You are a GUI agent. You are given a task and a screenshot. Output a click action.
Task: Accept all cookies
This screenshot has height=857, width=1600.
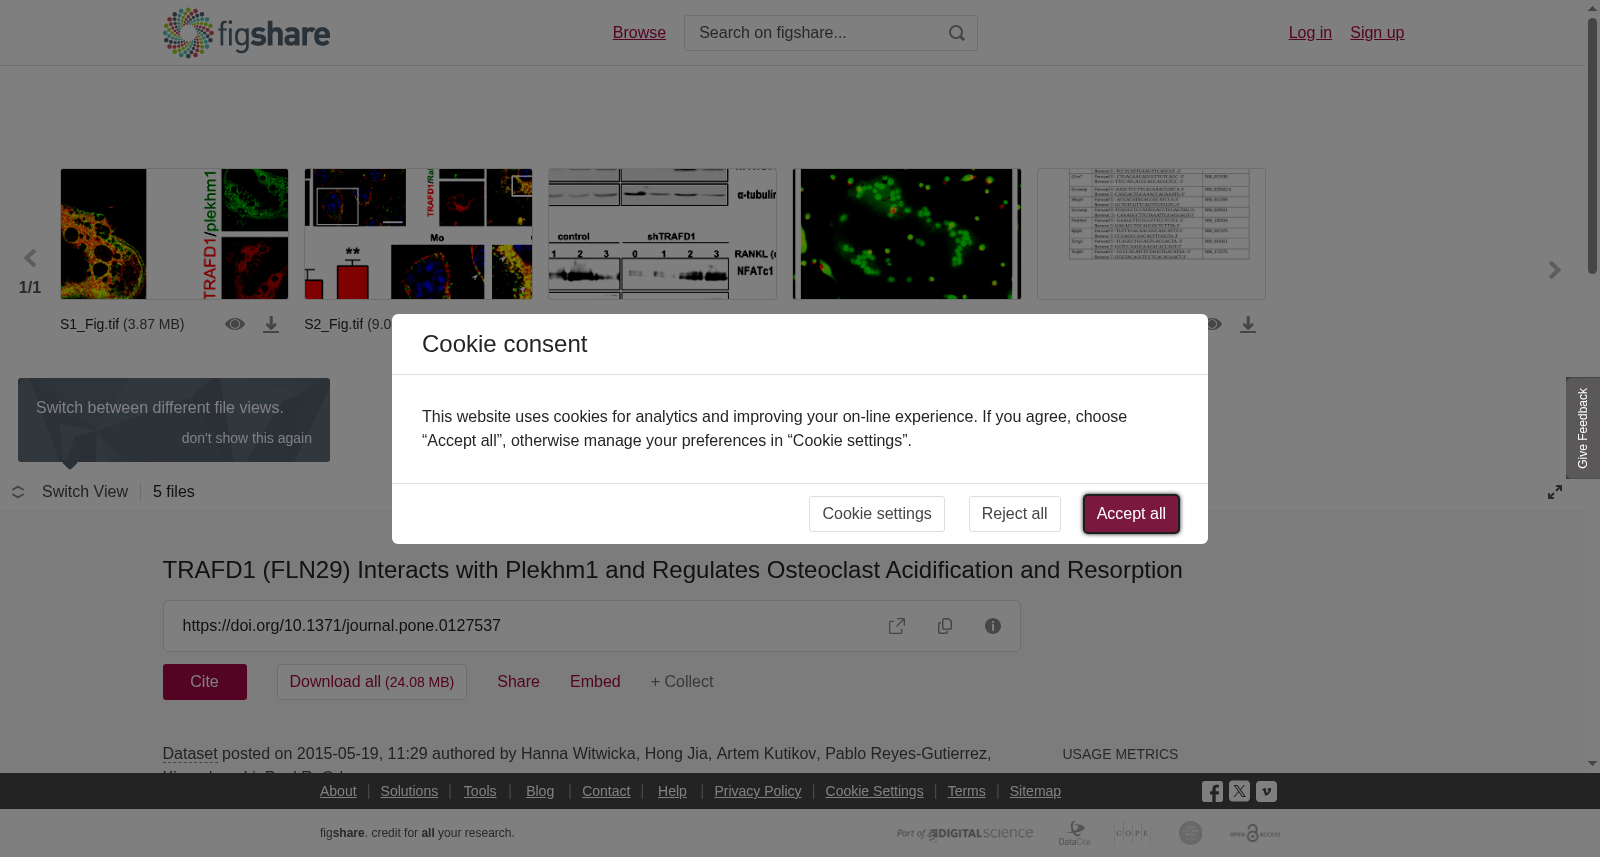point(1131,514)
